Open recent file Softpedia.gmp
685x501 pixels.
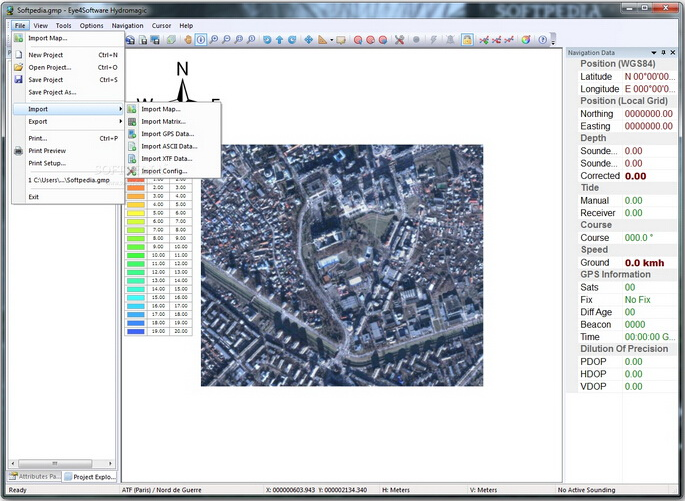coord(68,180)
